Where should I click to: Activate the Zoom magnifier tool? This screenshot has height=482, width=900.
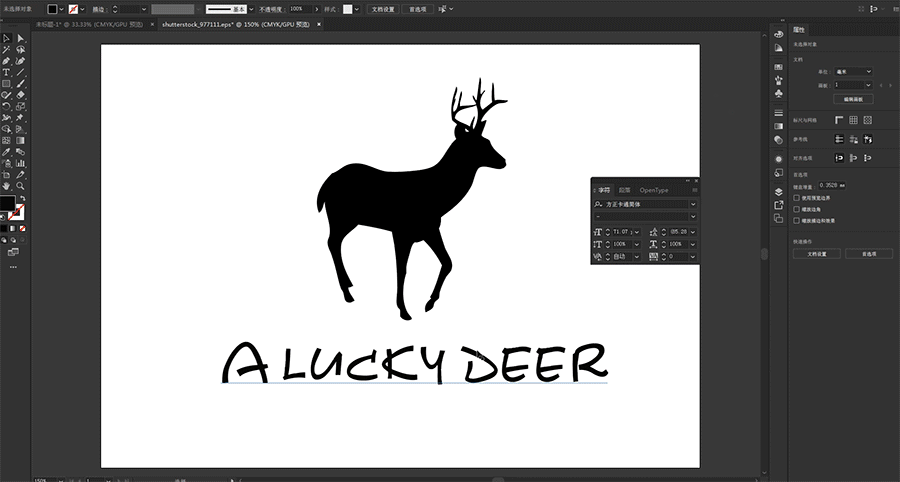[x=20, y=186]
